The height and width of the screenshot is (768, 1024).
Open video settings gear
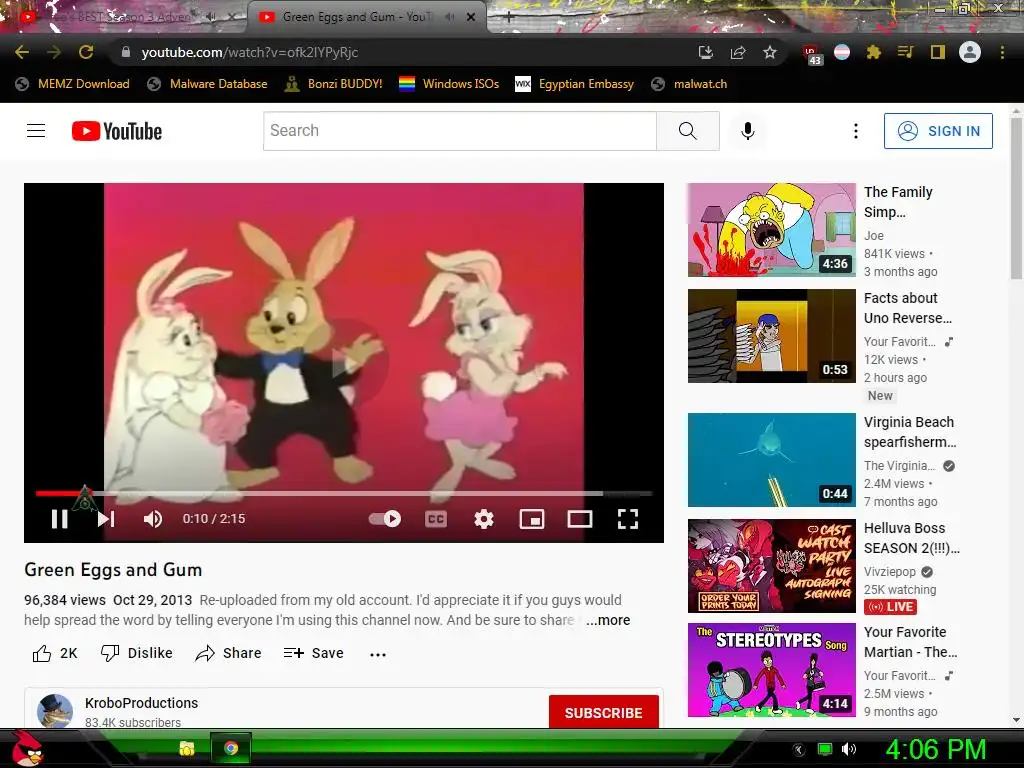point(483,519)
